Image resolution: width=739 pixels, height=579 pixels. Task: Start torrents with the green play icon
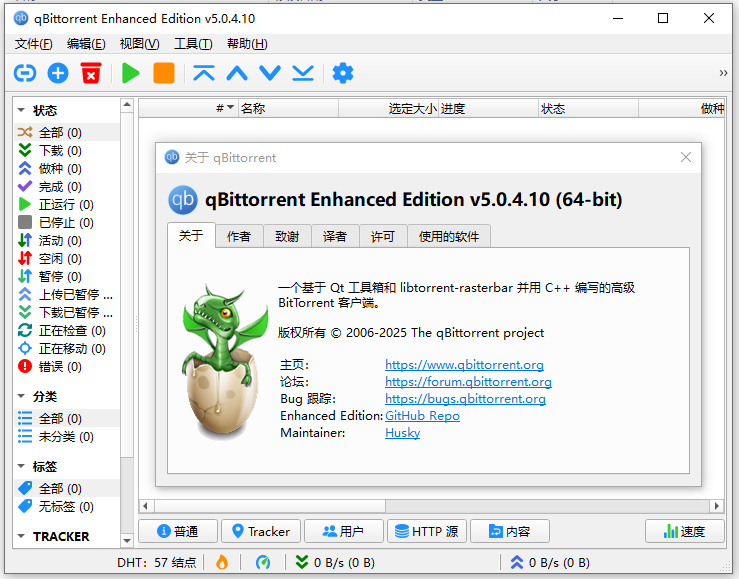click(x=131, y=73)
